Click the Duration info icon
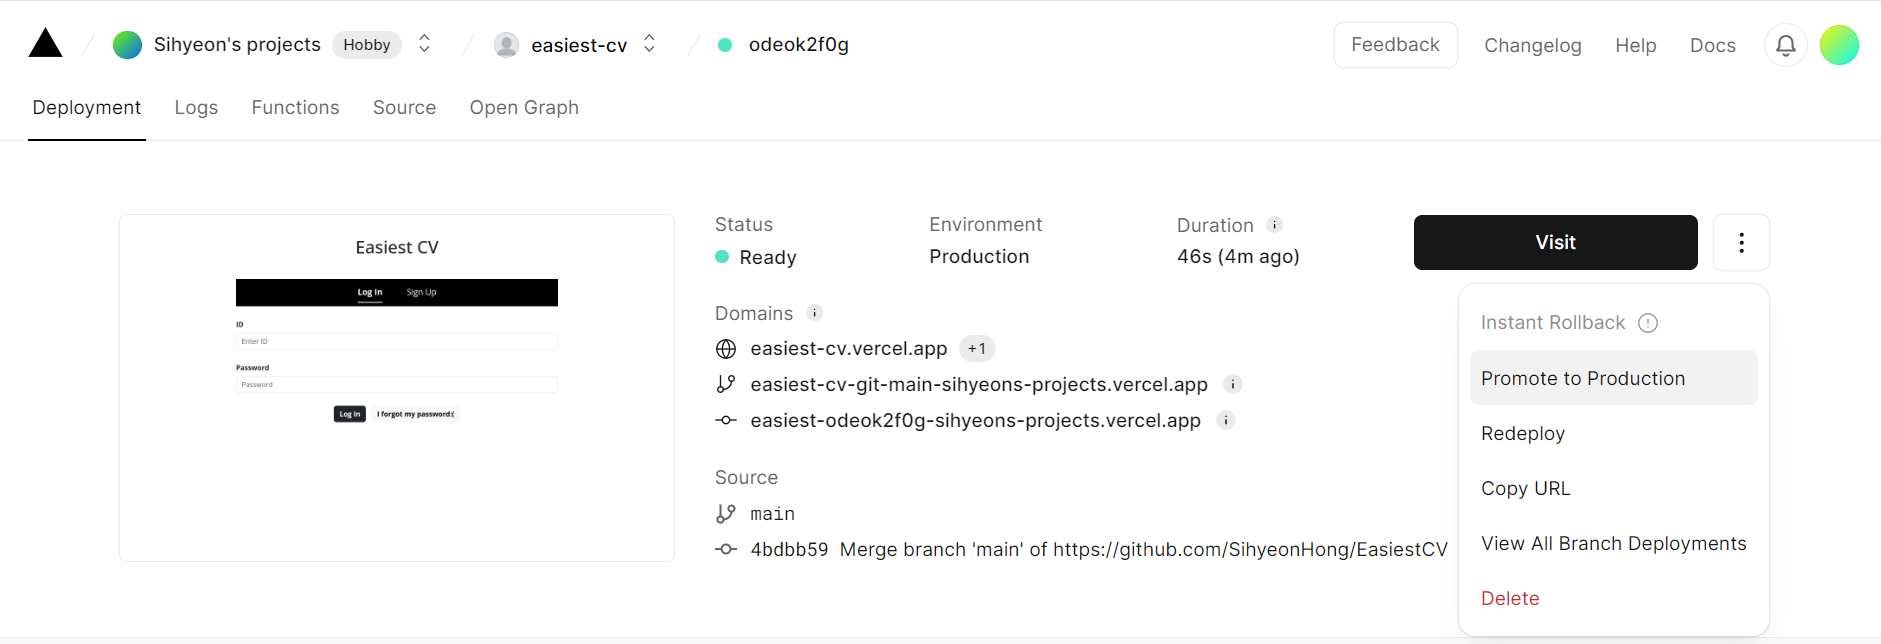The width and height of the screenshot is (1881, 644). [1275, 225]
